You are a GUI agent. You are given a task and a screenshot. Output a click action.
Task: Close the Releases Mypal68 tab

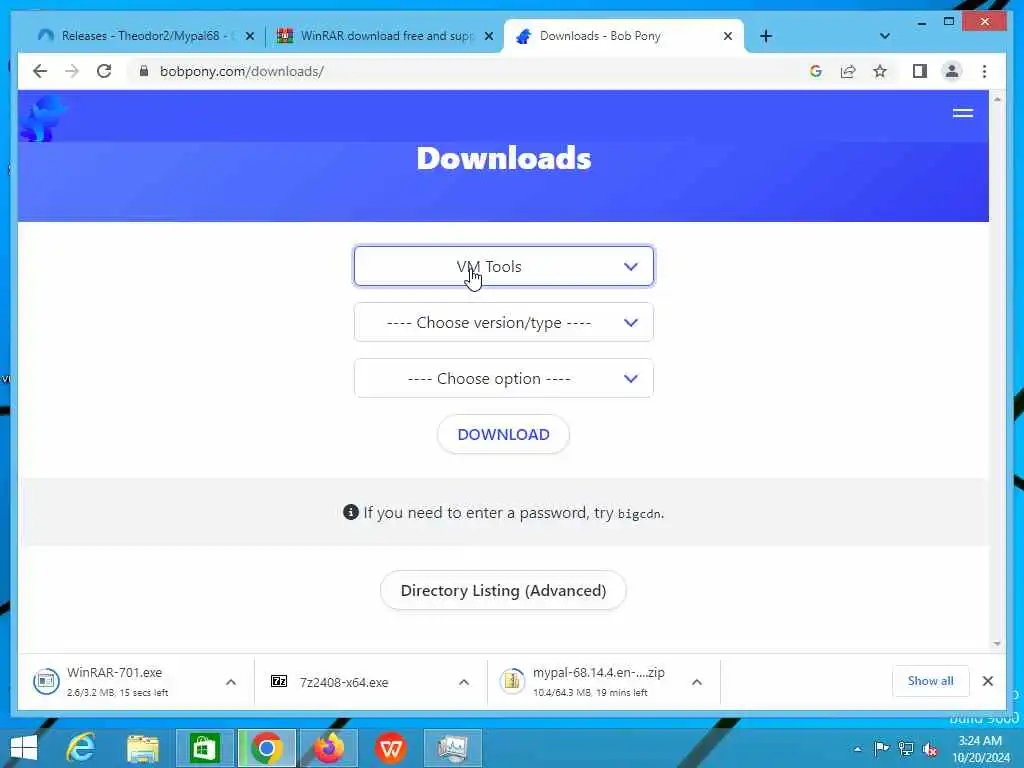pyautogui.click(x=249, y=37)
